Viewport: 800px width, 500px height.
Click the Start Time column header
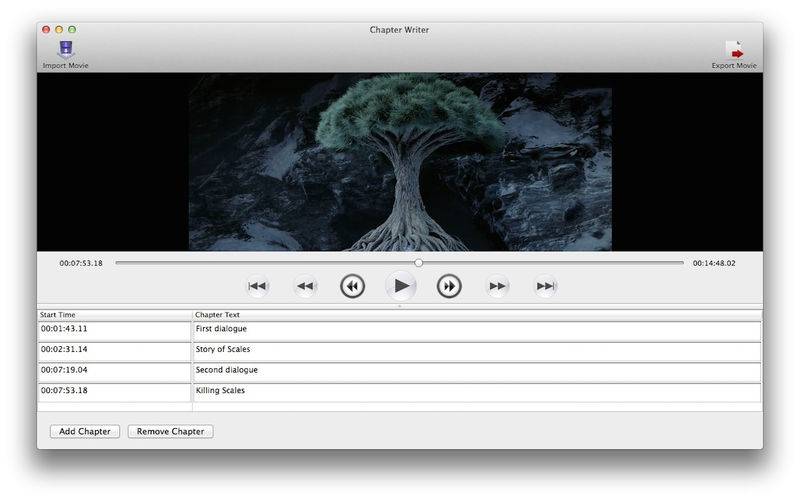coord(114,315)
